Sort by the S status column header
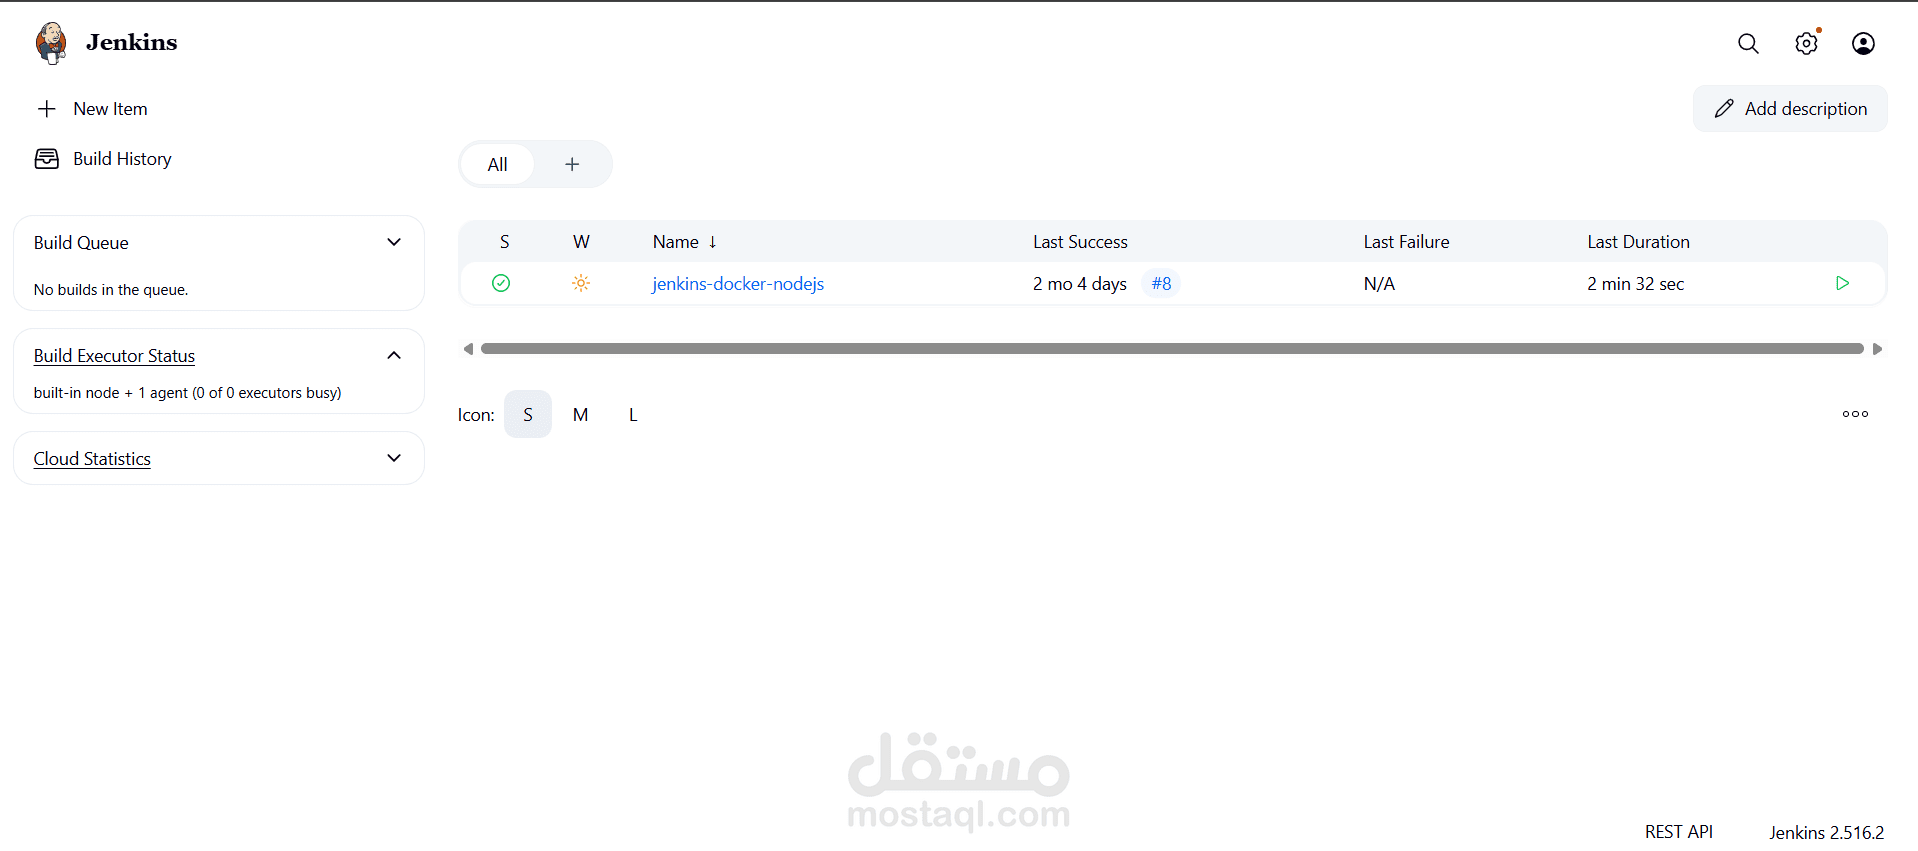This screenshot has height=851, width=1918. [x=505, y=242]
